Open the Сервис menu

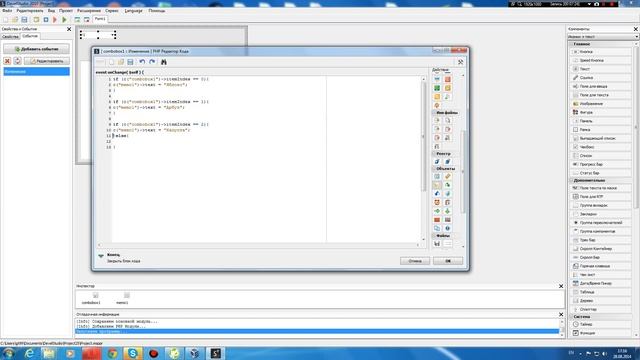pyautogui.click(x=112, y=11)
